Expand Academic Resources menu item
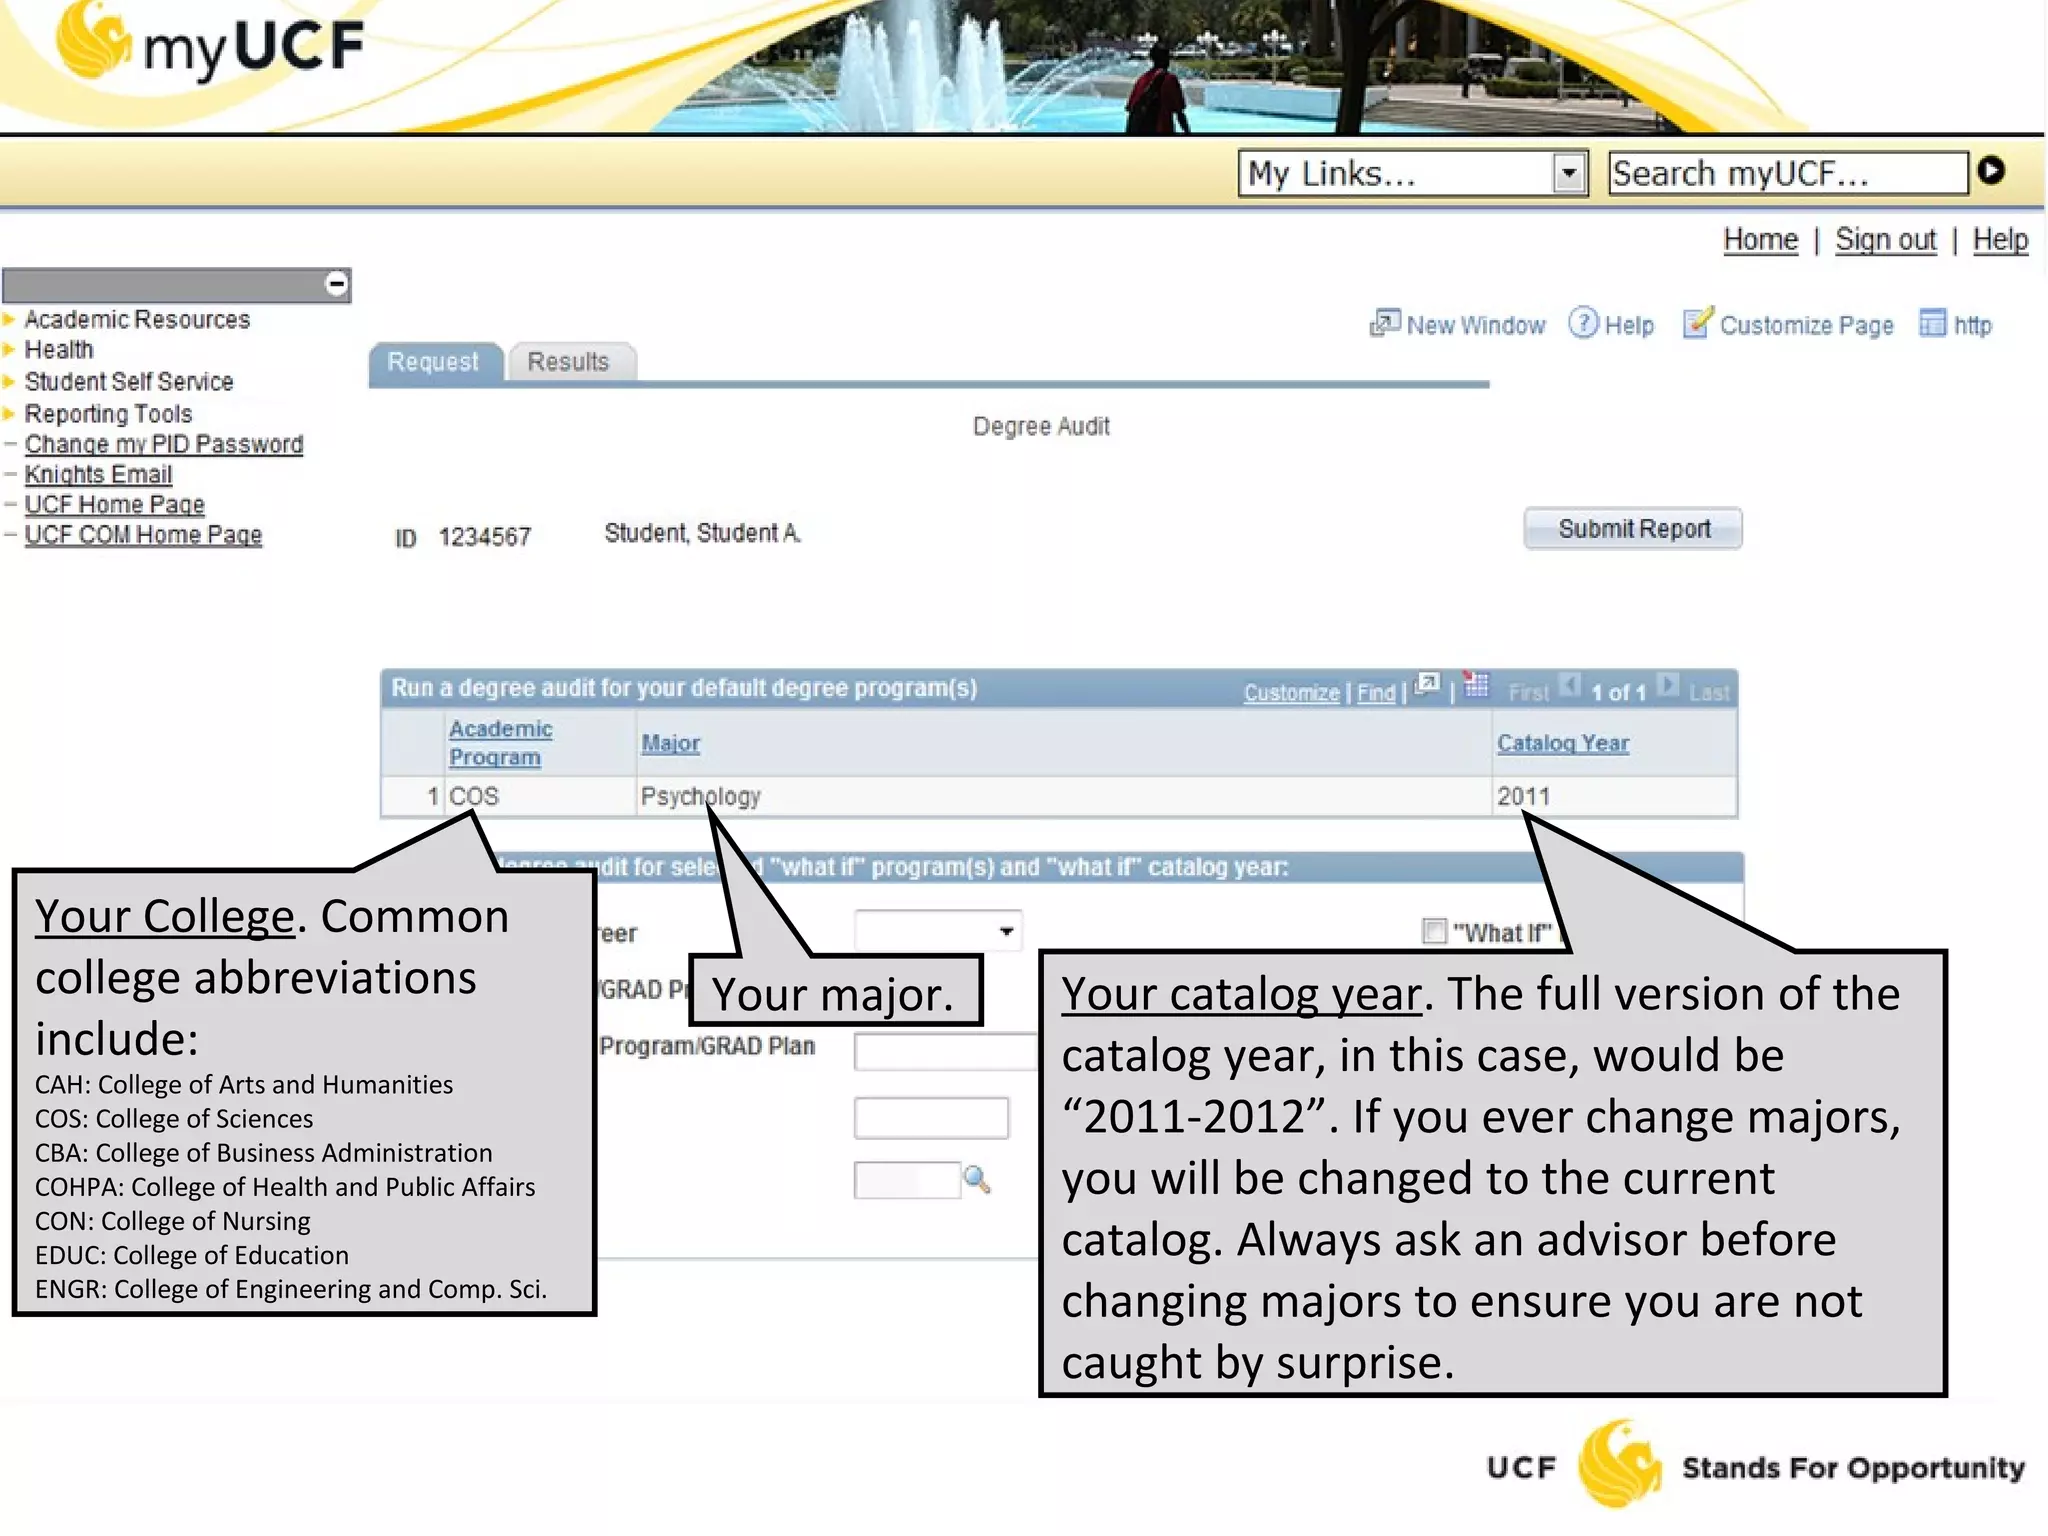The width and height of the screenshot is (2048, 1536). pos(137,320)
